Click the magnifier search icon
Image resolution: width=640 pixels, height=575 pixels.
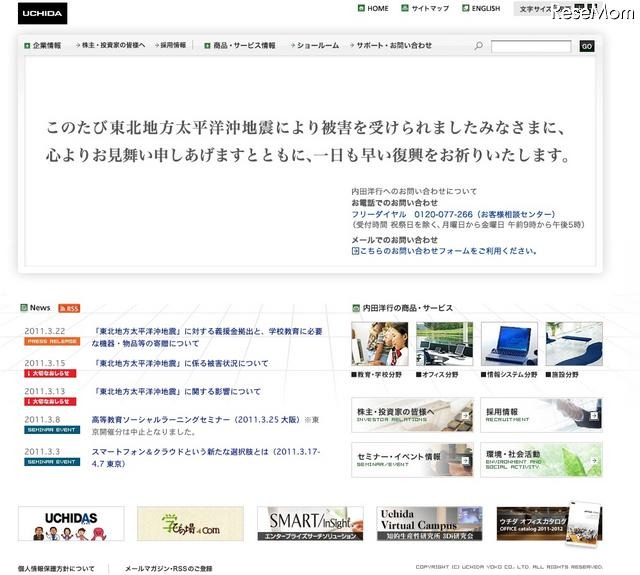point(478,46)
